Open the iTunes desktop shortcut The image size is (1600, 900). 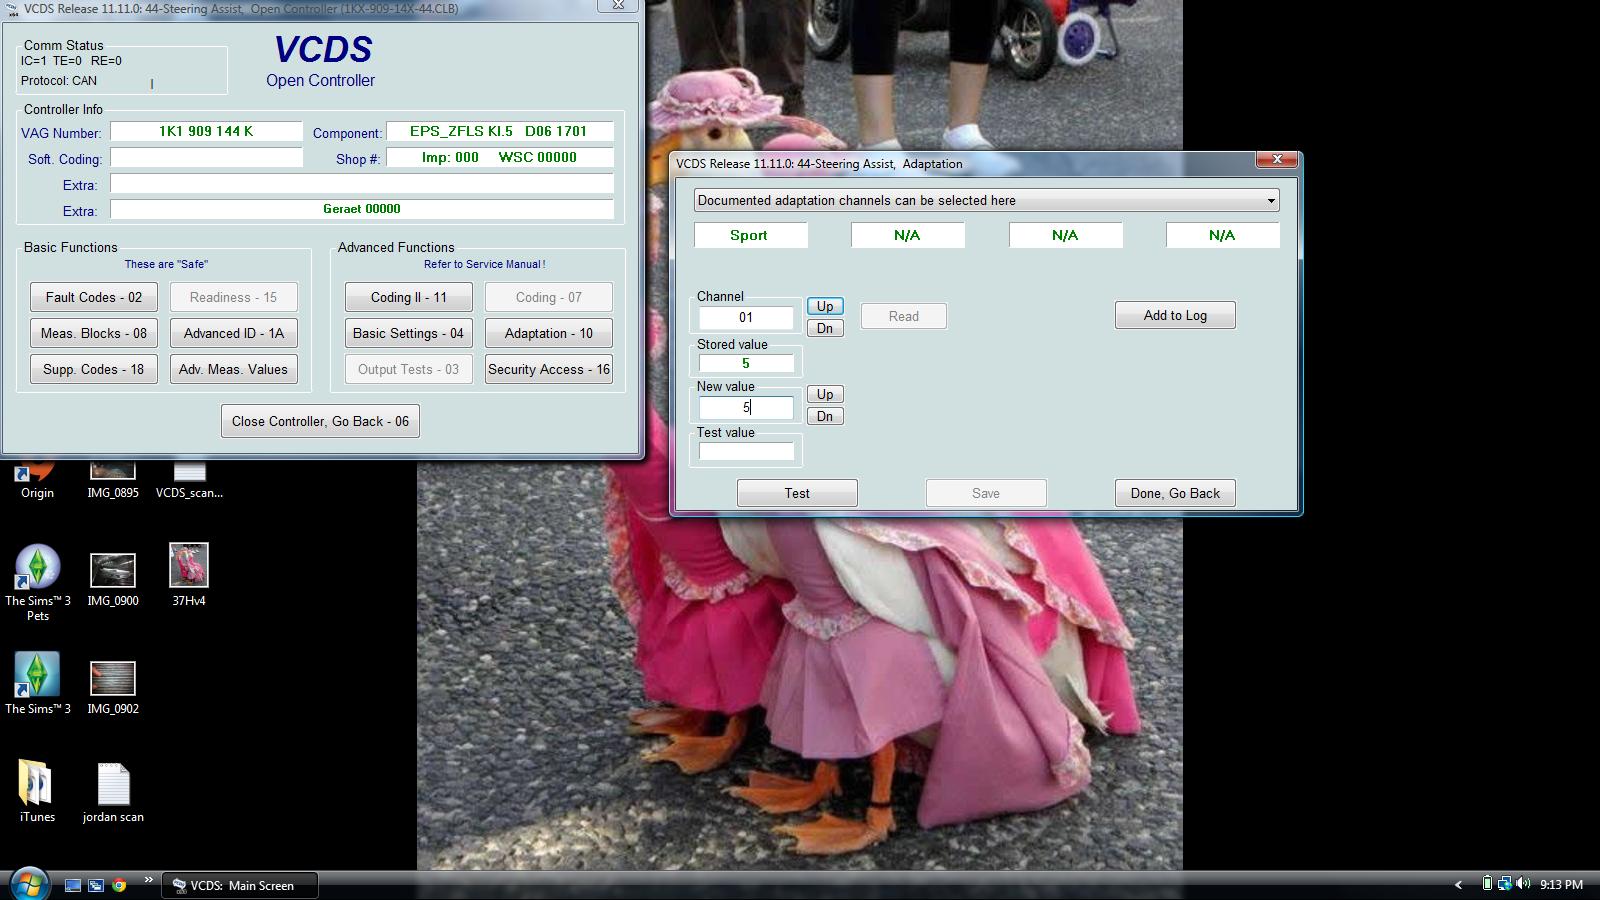tap(37, 786)
